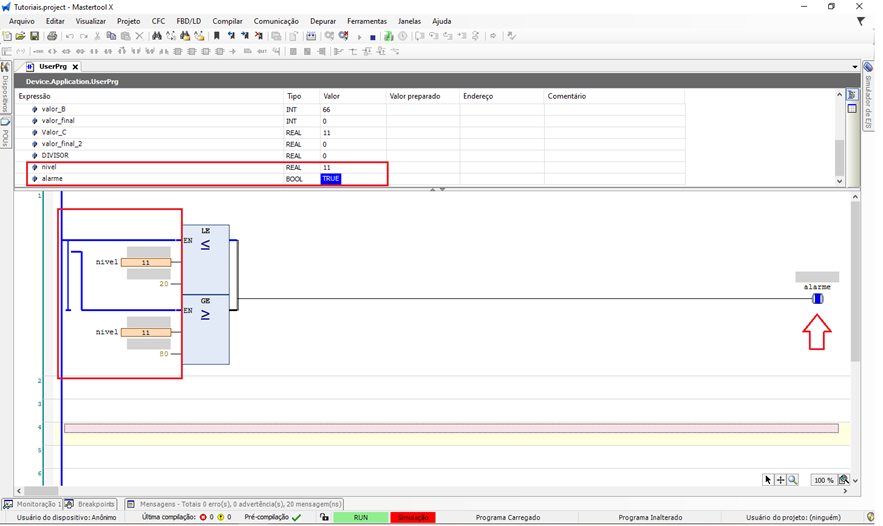883x526 pixels.
Task: Select the arrow pointer tool
Action: [768, 480]
